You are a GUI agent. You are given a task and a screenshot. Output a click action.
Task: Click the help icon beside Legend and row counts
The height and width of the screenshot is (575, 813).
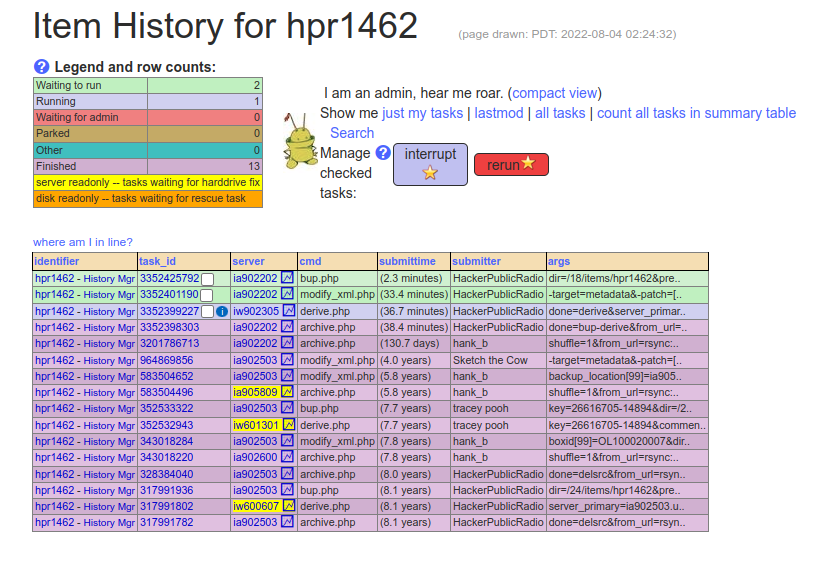[x=41, y=67]
